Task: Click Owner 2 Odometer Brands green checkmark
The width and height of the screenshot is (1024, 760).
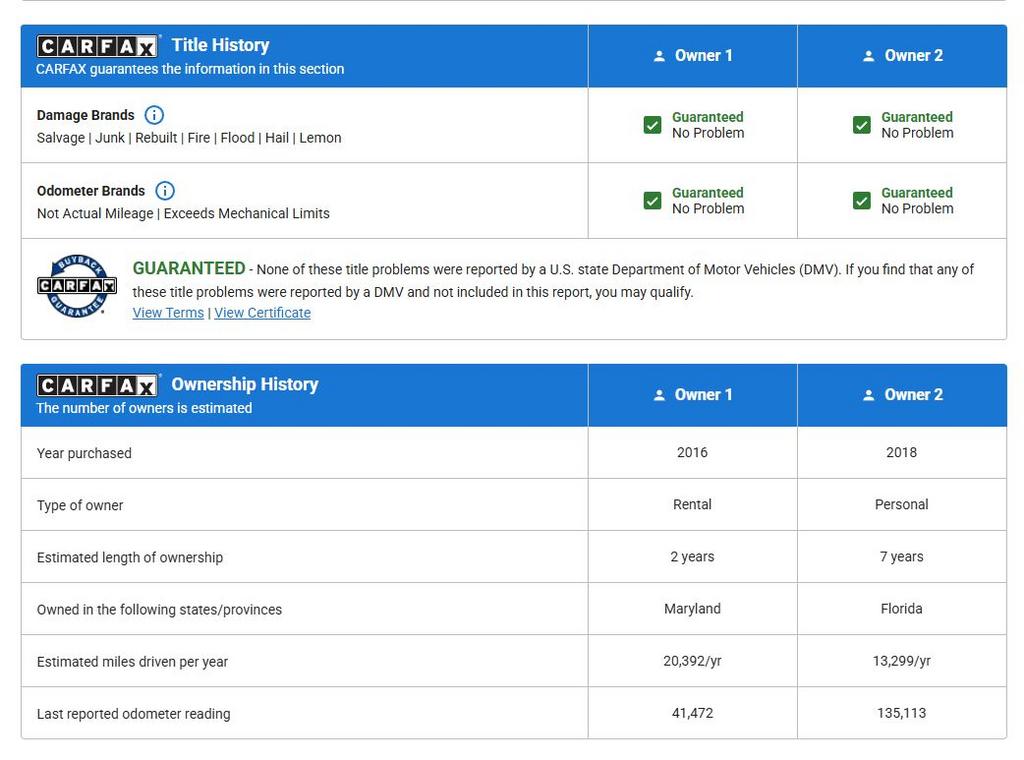Action: [x=861, y=201]
